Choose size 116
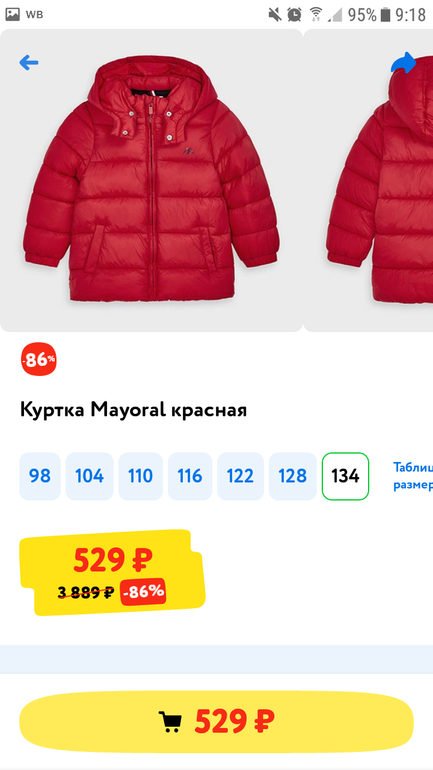433x770 pixels. click(190, 476)
